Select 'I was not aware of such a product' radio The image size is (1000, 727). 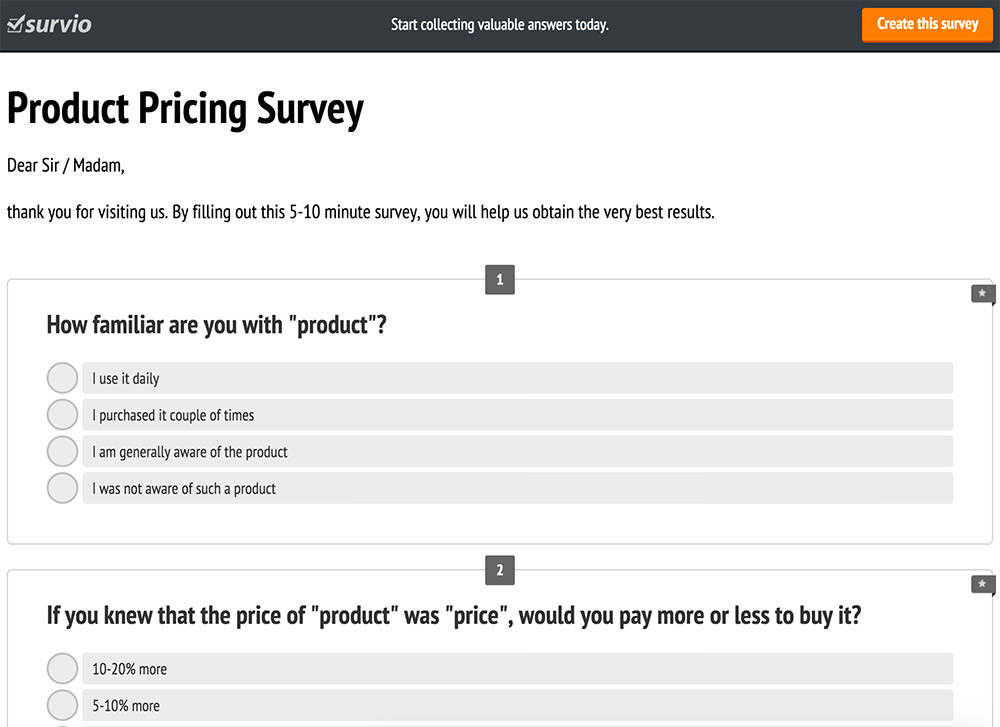pos(62,488)
